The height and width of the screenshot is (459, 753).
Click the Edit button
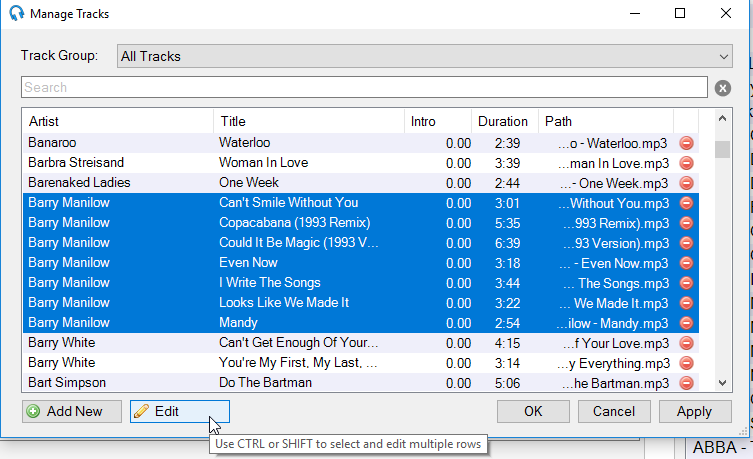pos(180,411)
